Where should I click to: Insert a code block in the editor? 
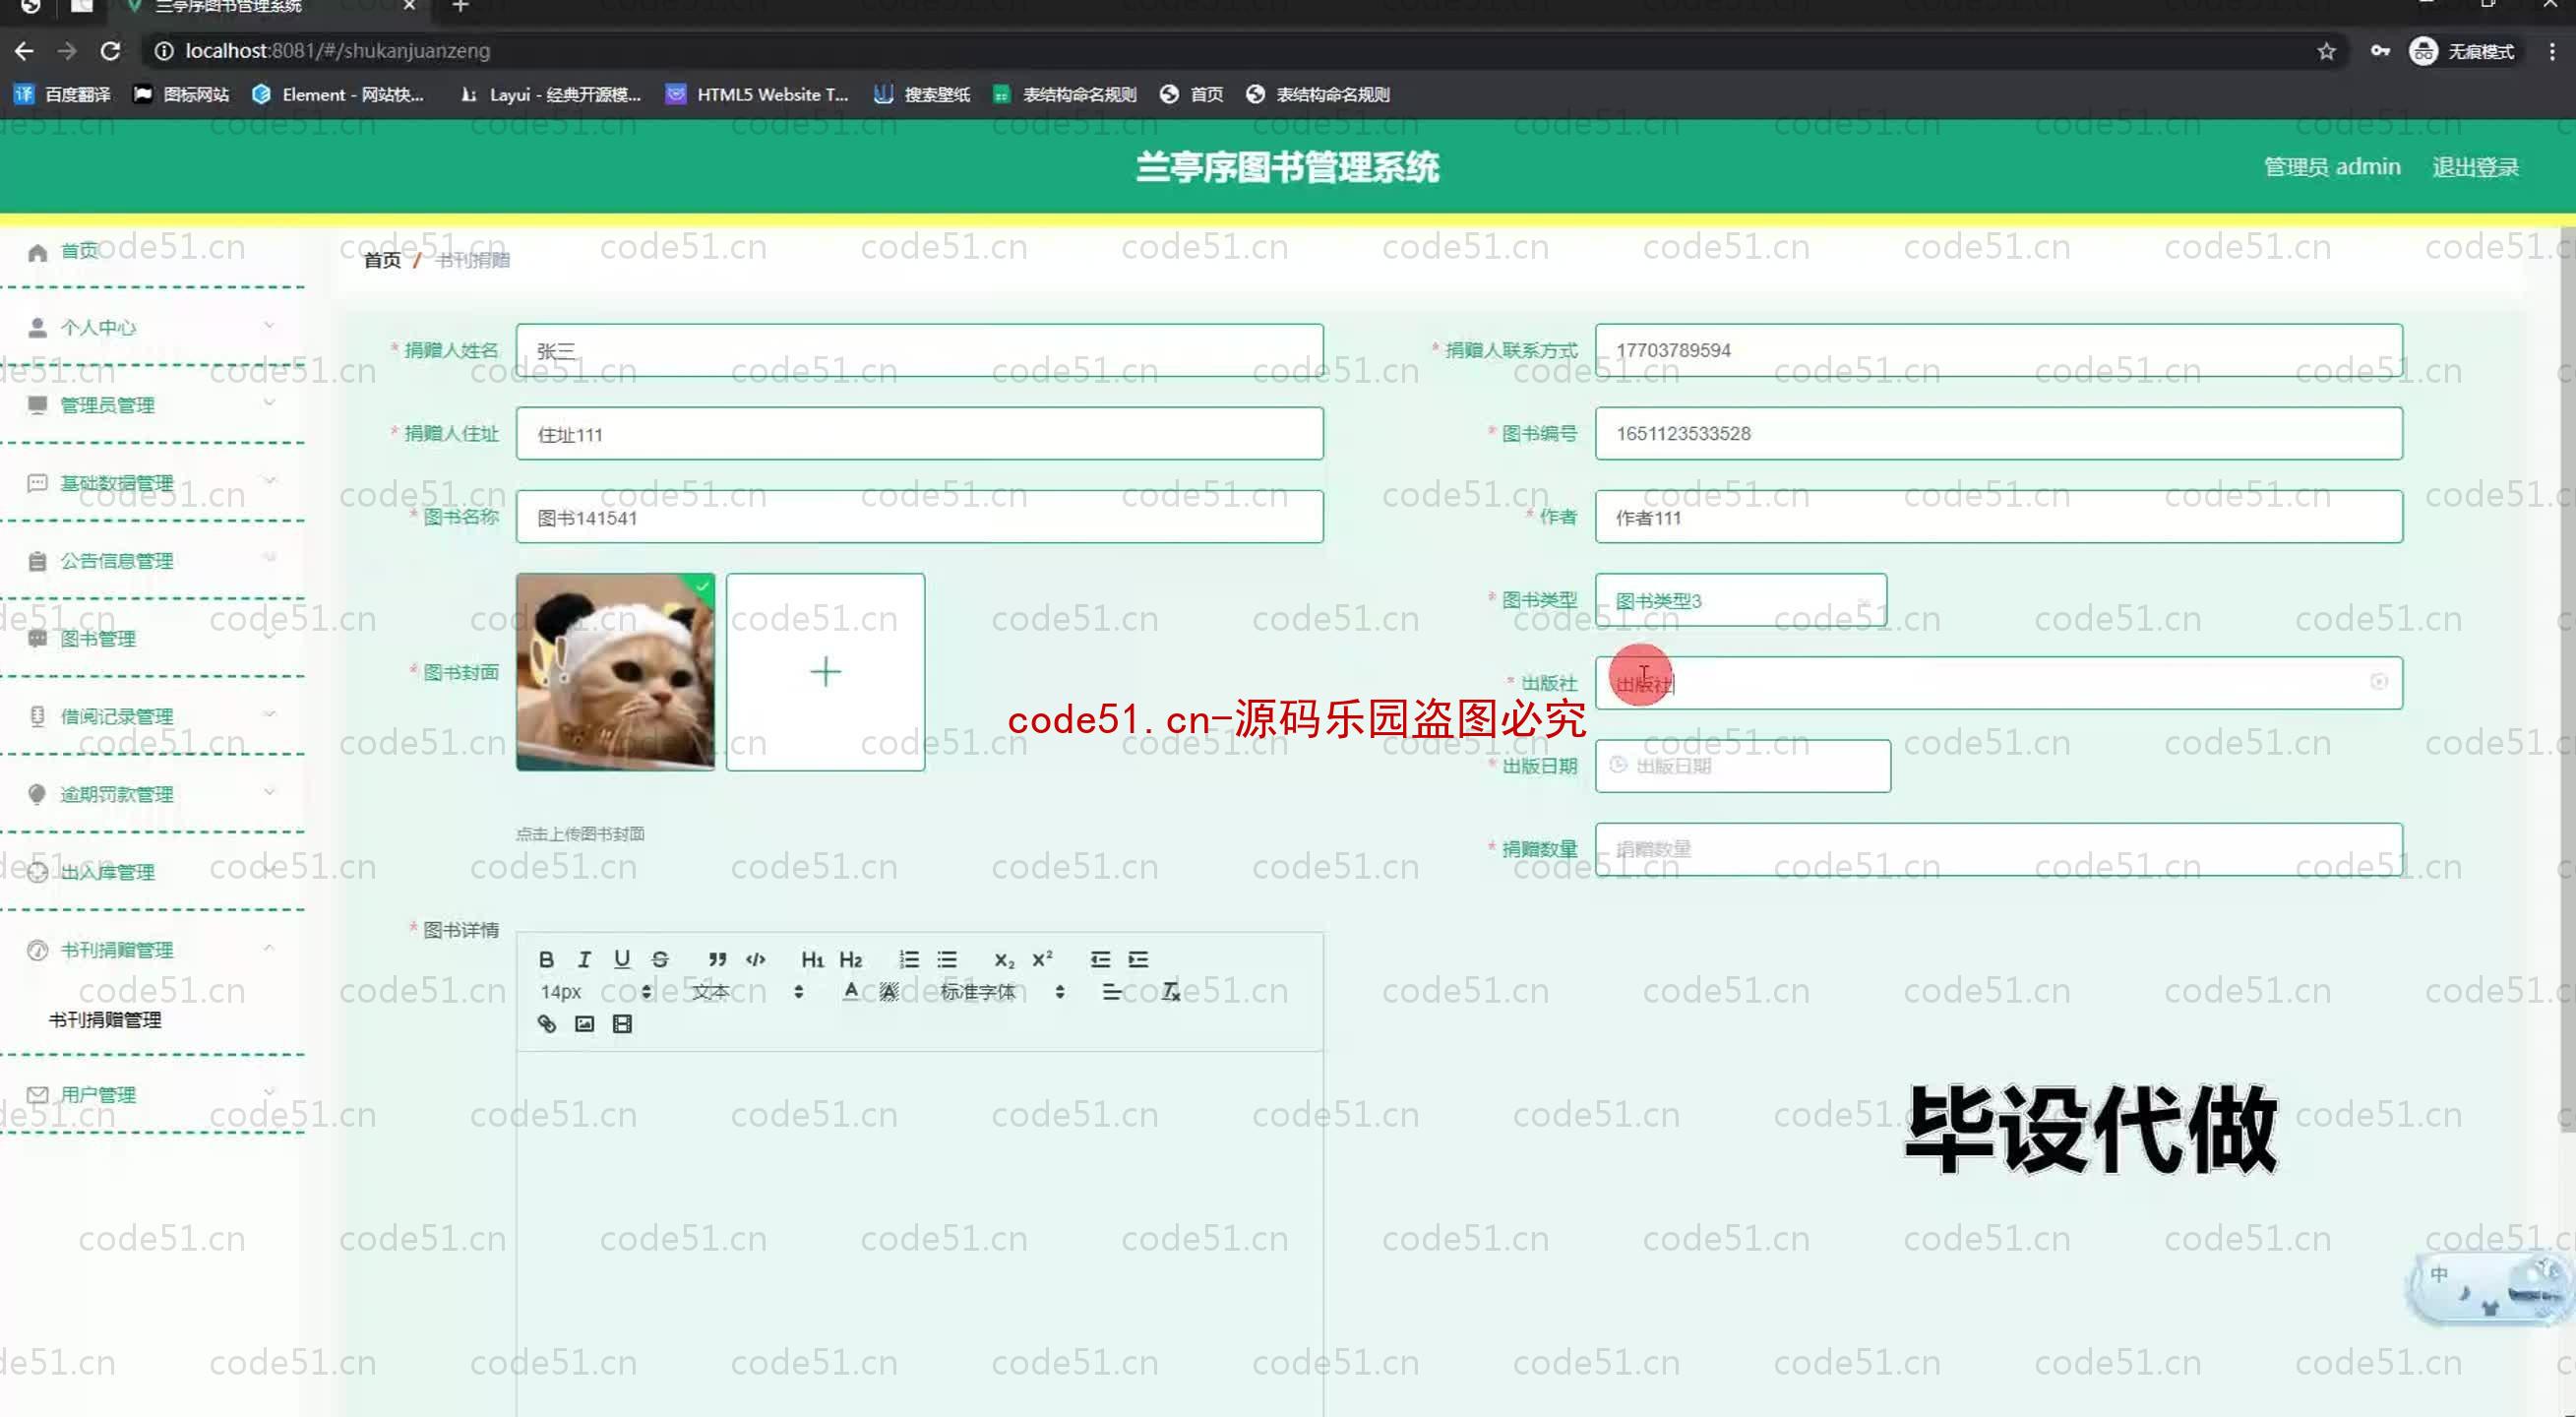[x=755, y=959]
